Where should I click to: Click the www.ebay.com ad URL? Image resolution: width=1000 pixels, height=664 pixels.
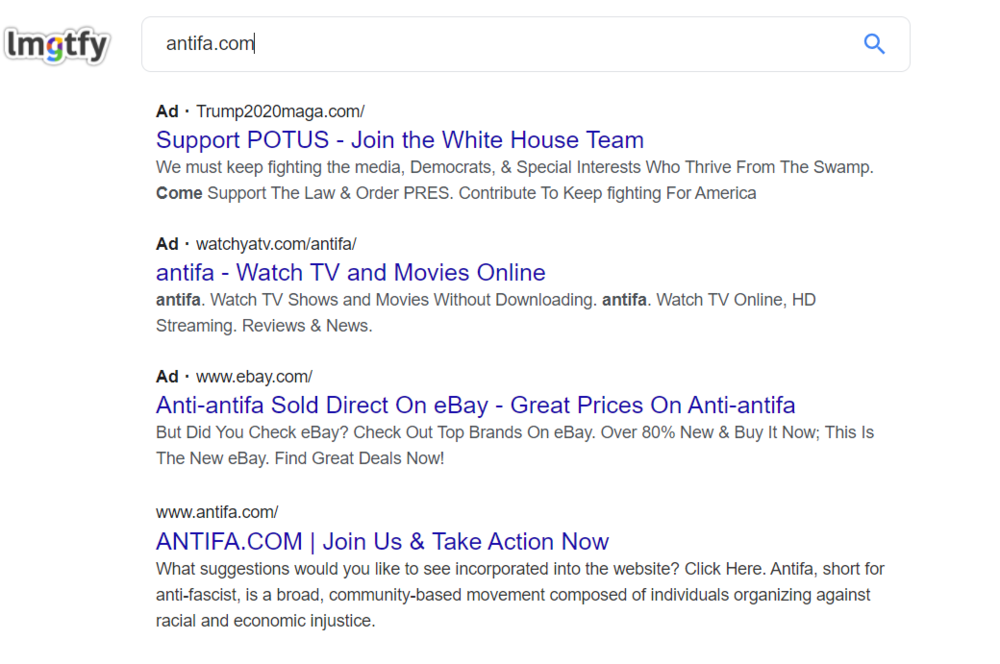click(x=254, y=377)
